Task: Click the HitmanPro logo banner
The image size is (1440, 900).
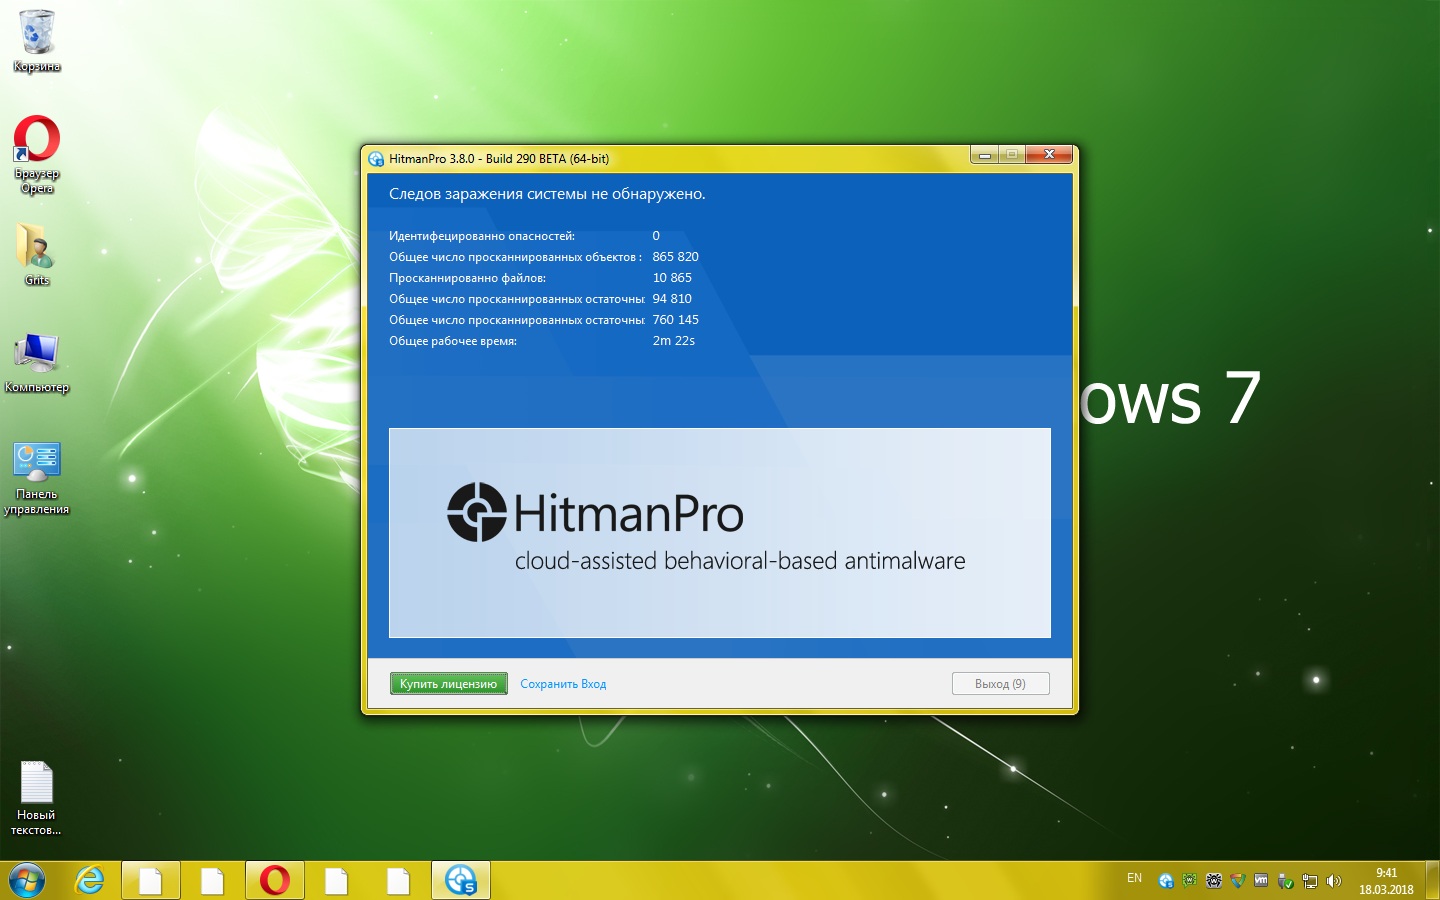Action: [x=719, y=532]
